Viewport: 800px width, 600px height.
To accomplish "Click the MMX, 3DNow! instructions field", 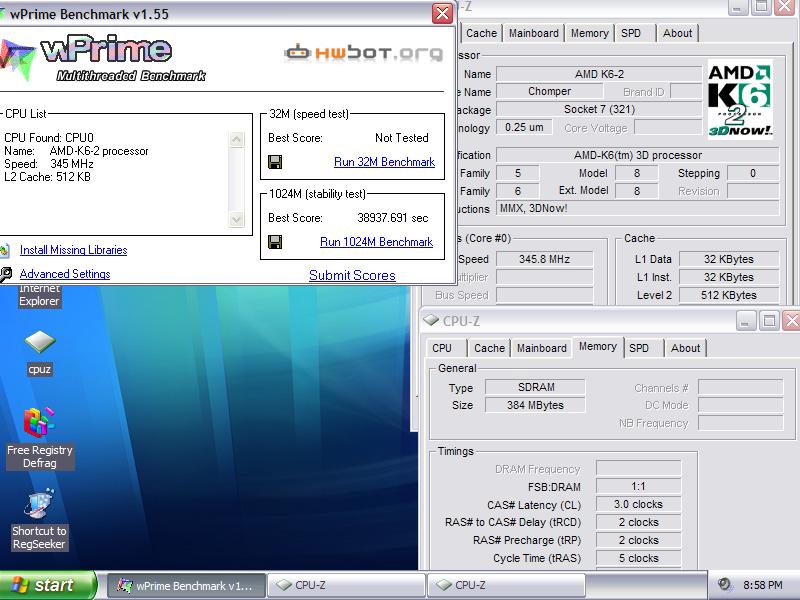I will tap(638, 208).
